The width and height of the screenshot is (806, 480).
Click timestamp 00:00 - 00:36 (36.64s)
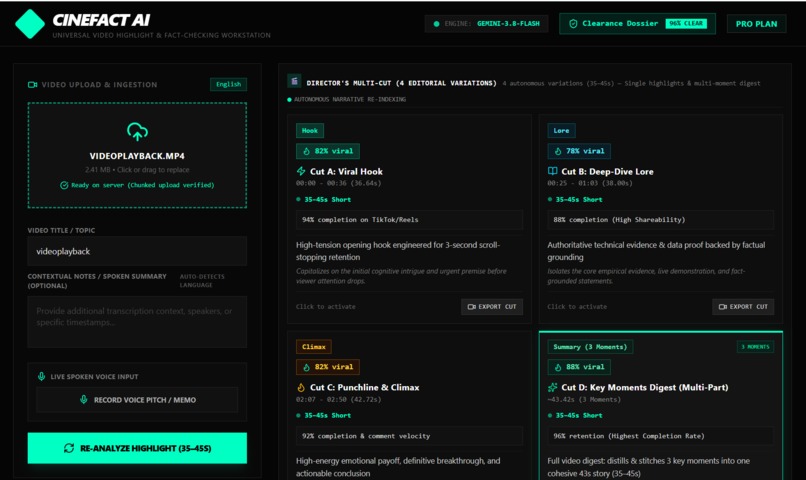click(x=338, y=183)
